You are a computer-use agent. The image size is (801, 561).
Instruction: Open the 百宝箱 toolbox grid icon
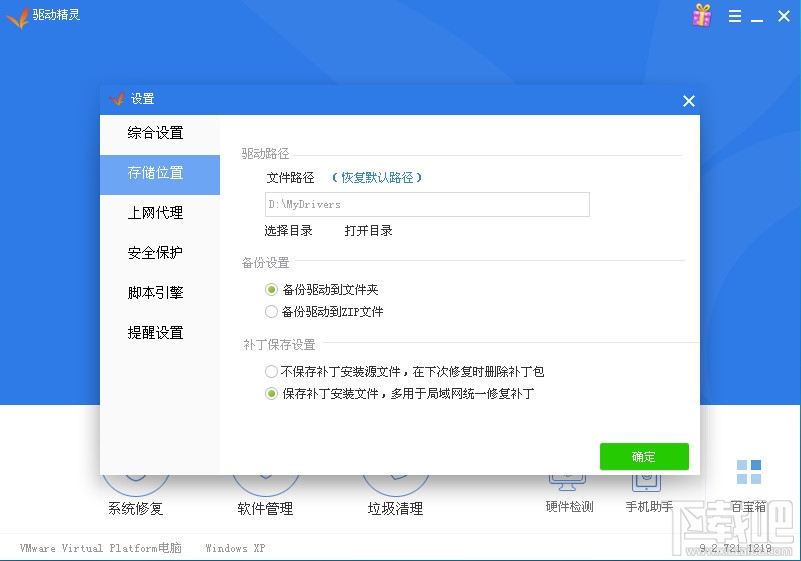tap(749, 472)
